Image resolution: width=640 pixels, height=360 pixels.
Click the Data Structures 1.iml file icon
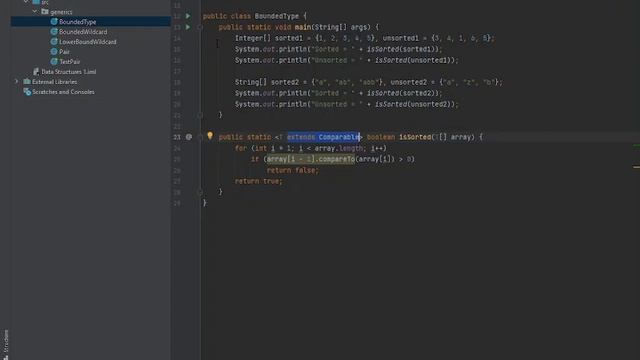click(36, 71)
